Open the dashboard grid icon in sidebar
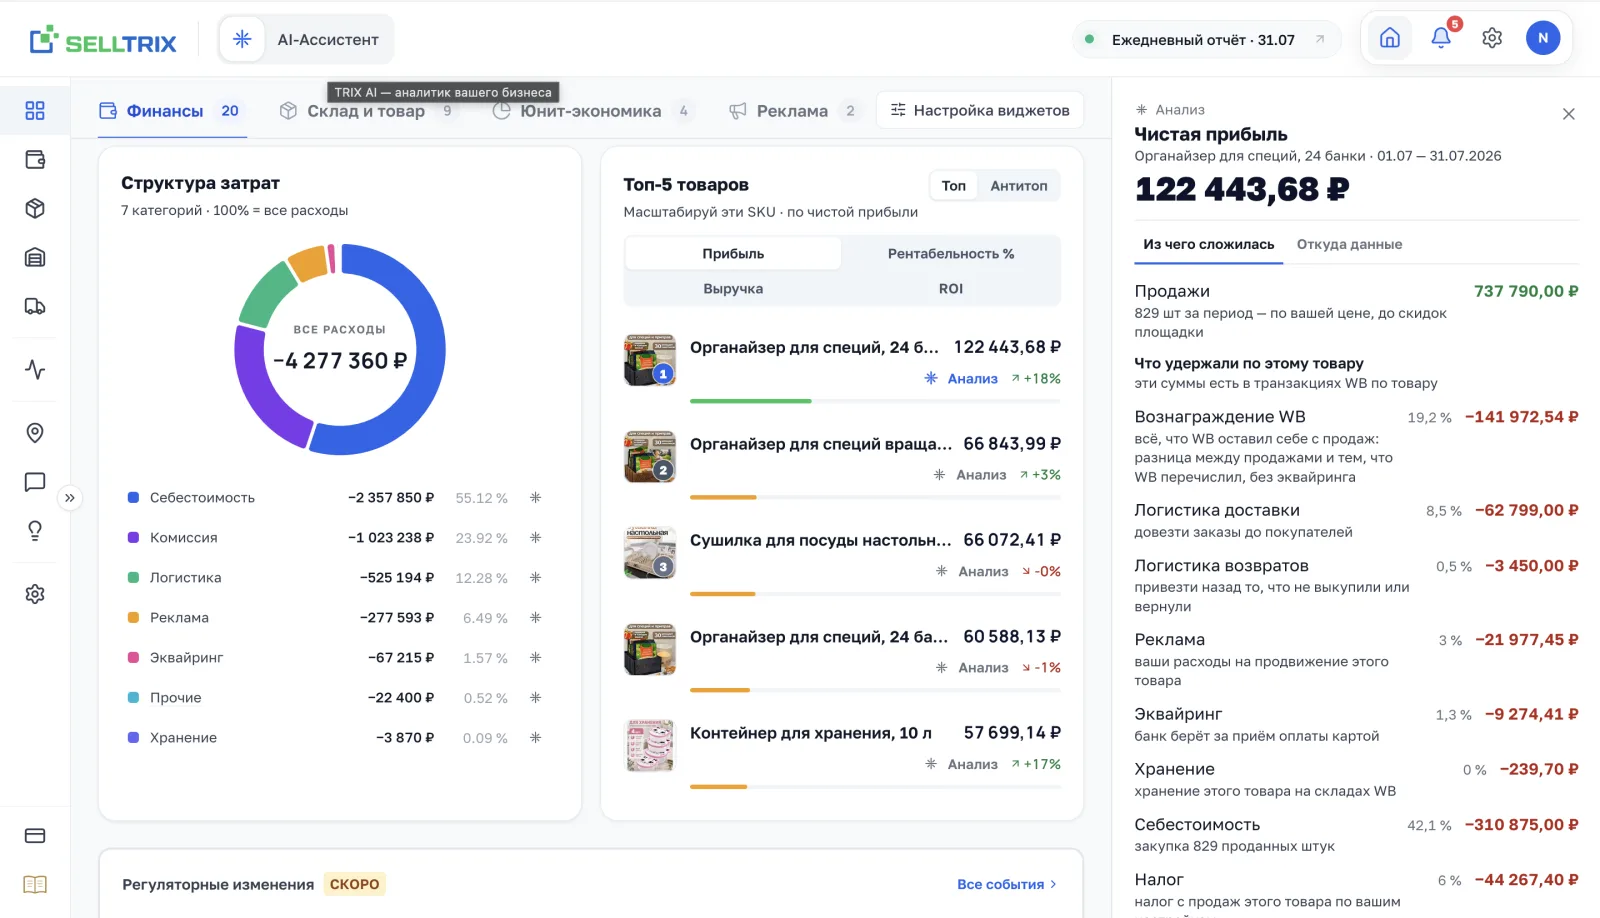1600x918 pixels. [35, 111]
